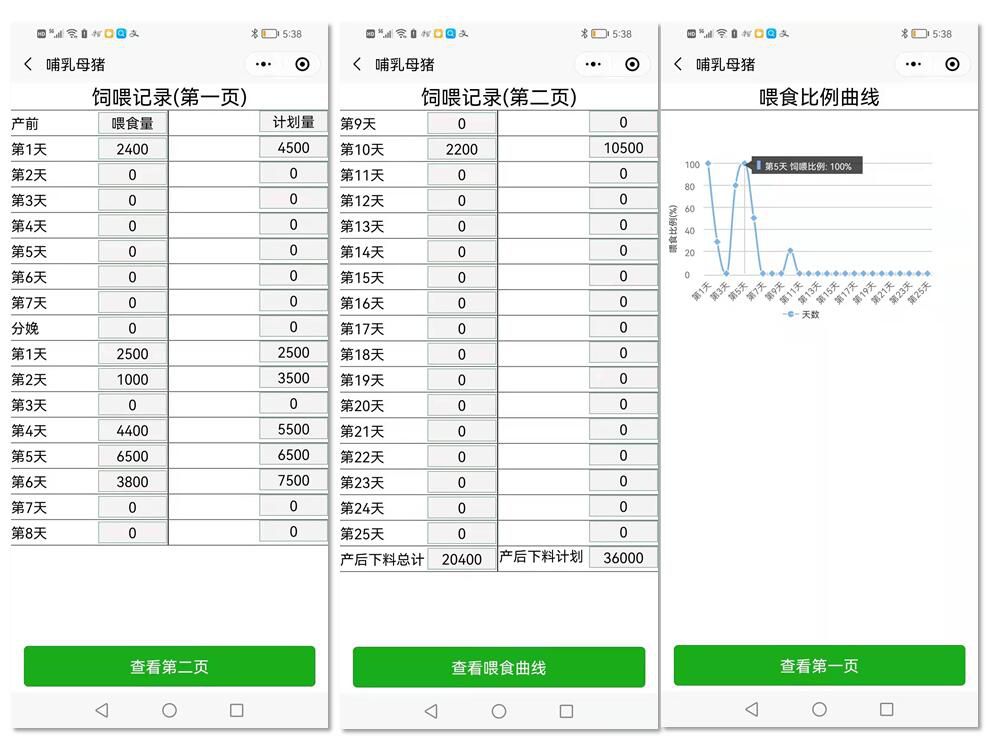The height and width of the screenshot is (739, 992).
Task: Select the plan field showing 10500
Action: click(x=623, y=148)
